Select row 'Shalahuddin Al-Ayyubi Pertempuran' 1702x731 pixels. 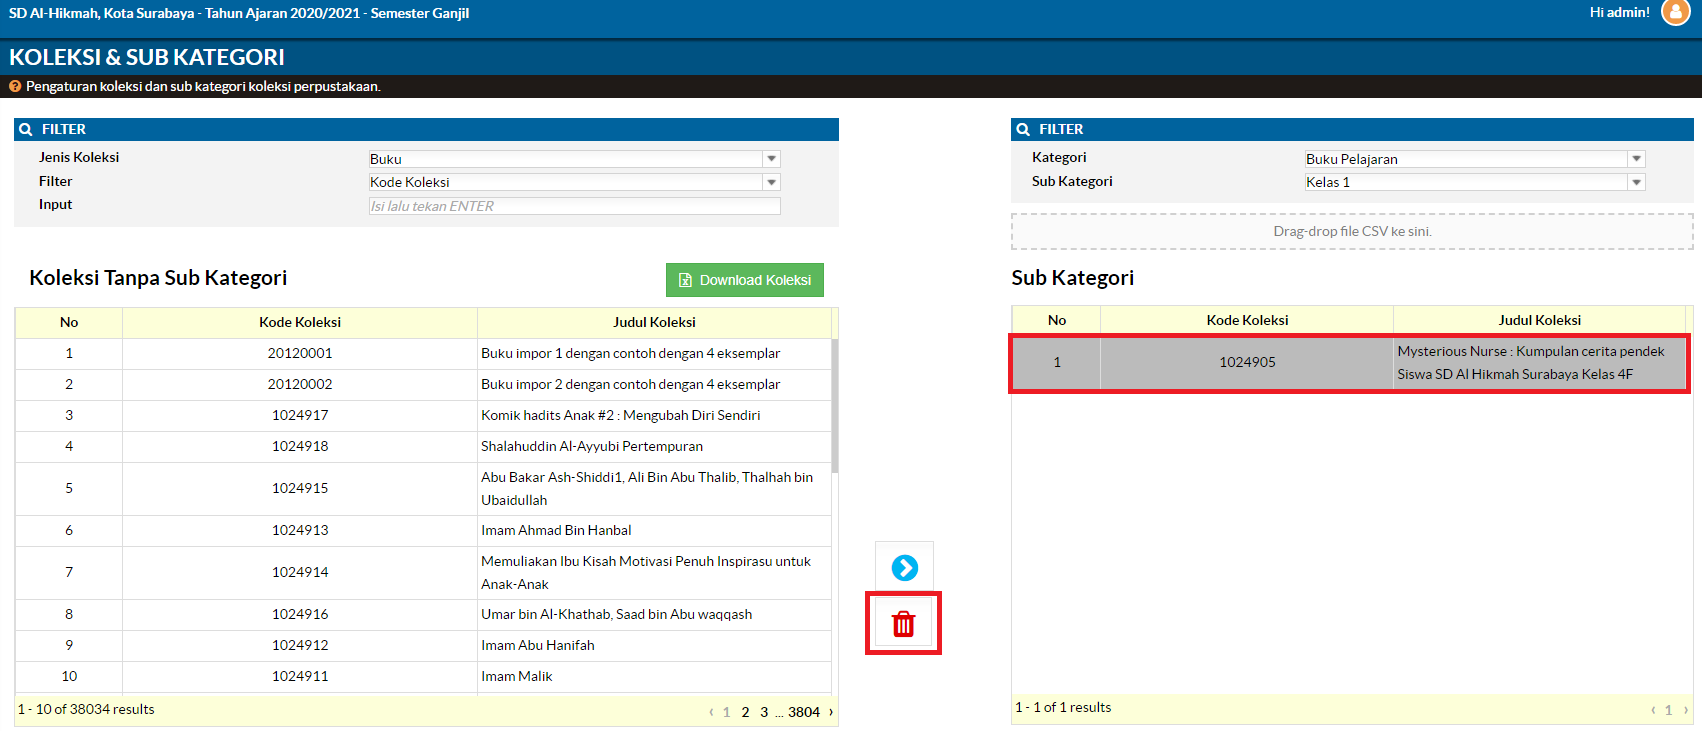point(423,446)
